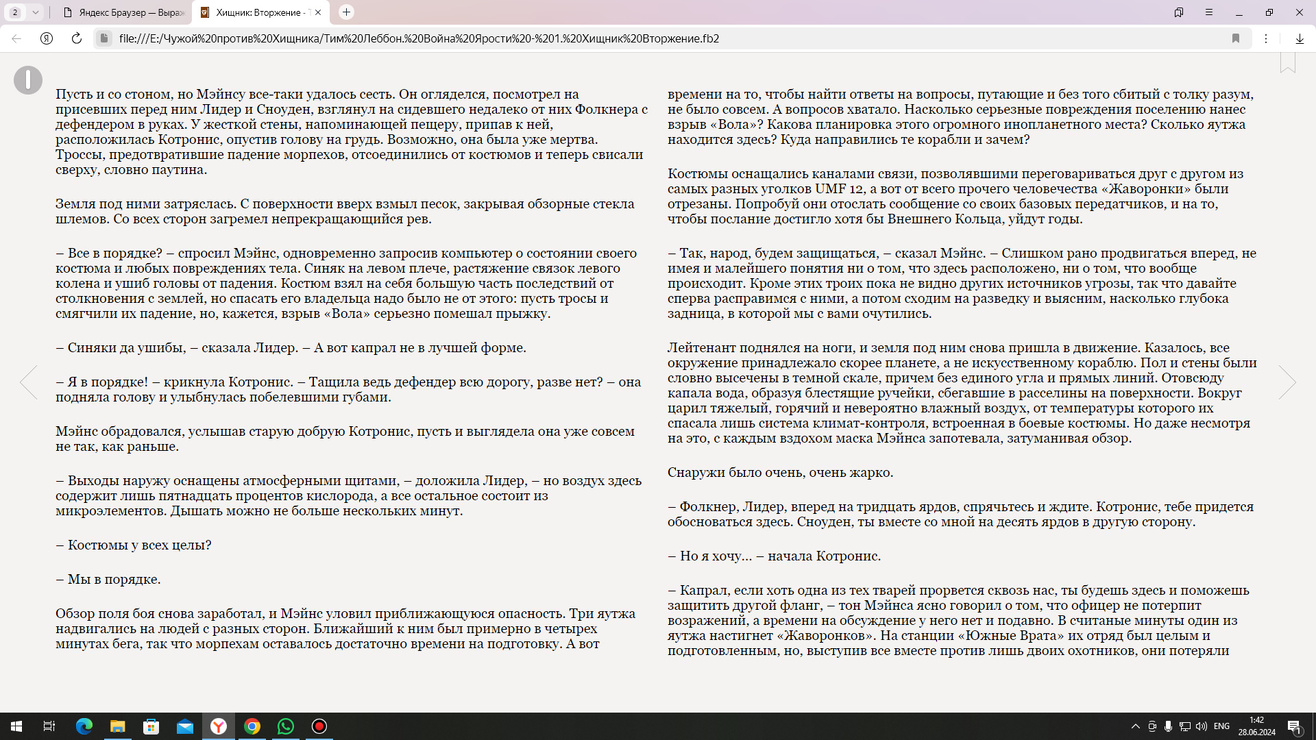Click the line starting '– Синяки да ушибы'
1316x740 pixels.
(291, 348)
